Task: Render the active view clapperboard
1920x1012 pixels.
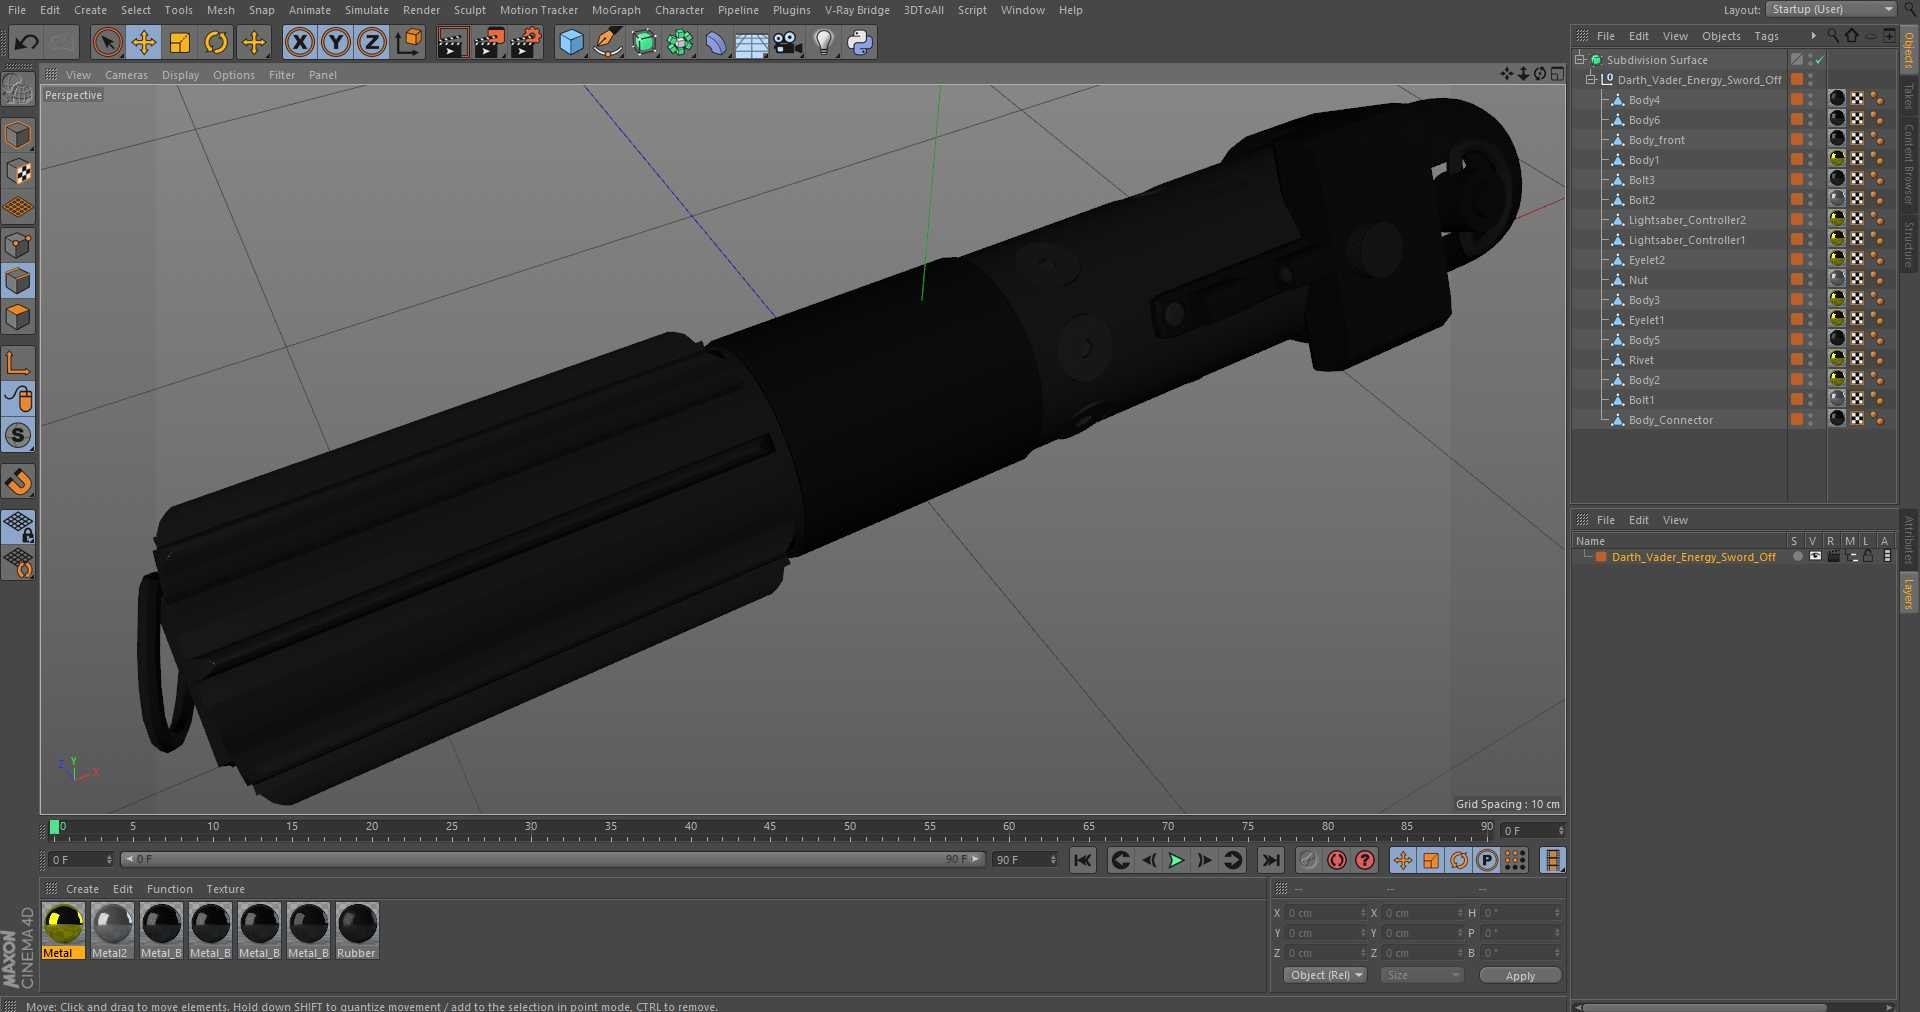Action: (452, 42)
